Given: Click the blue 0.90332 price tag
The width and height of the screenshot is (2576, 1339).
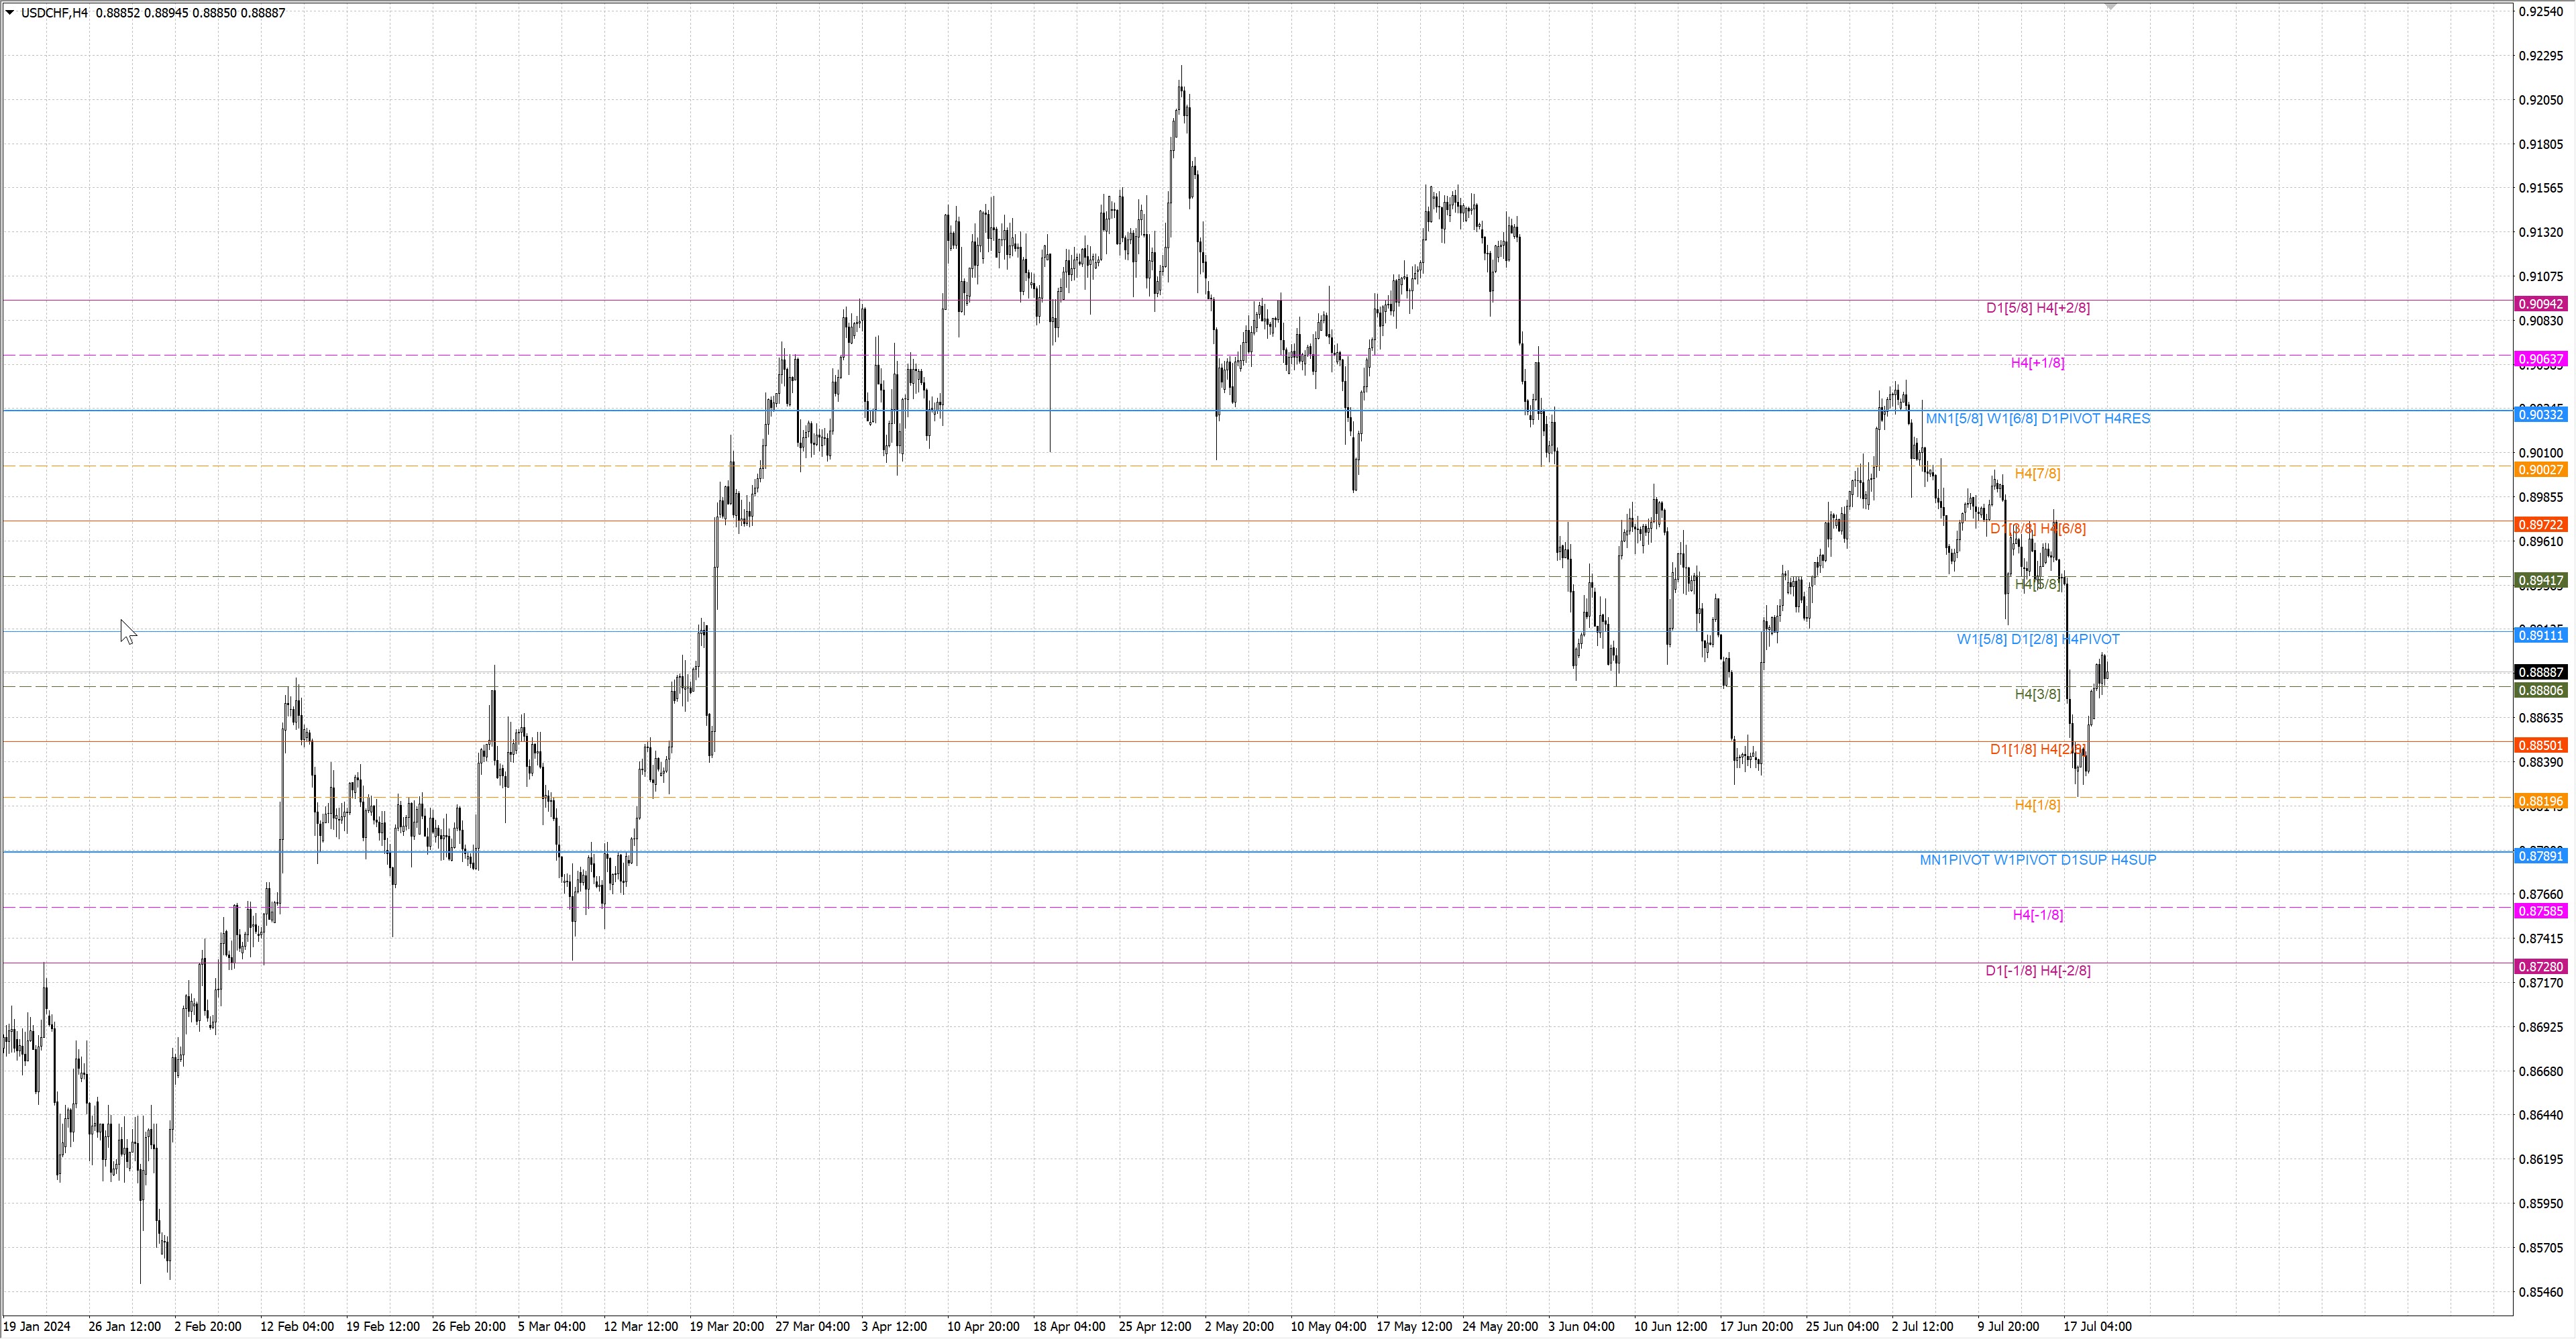Looking at the screenshot, I should (x=2540, y=414).
